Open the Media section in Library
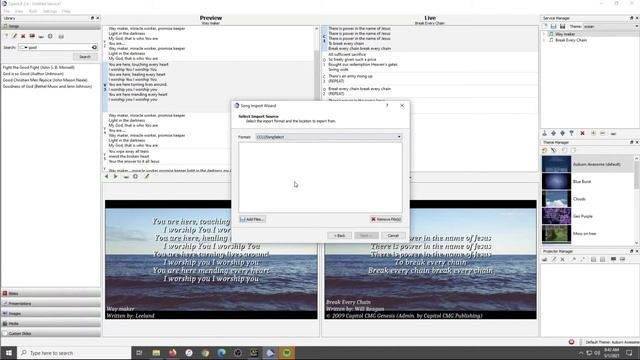The image size is (640, 360). [51, 323]
